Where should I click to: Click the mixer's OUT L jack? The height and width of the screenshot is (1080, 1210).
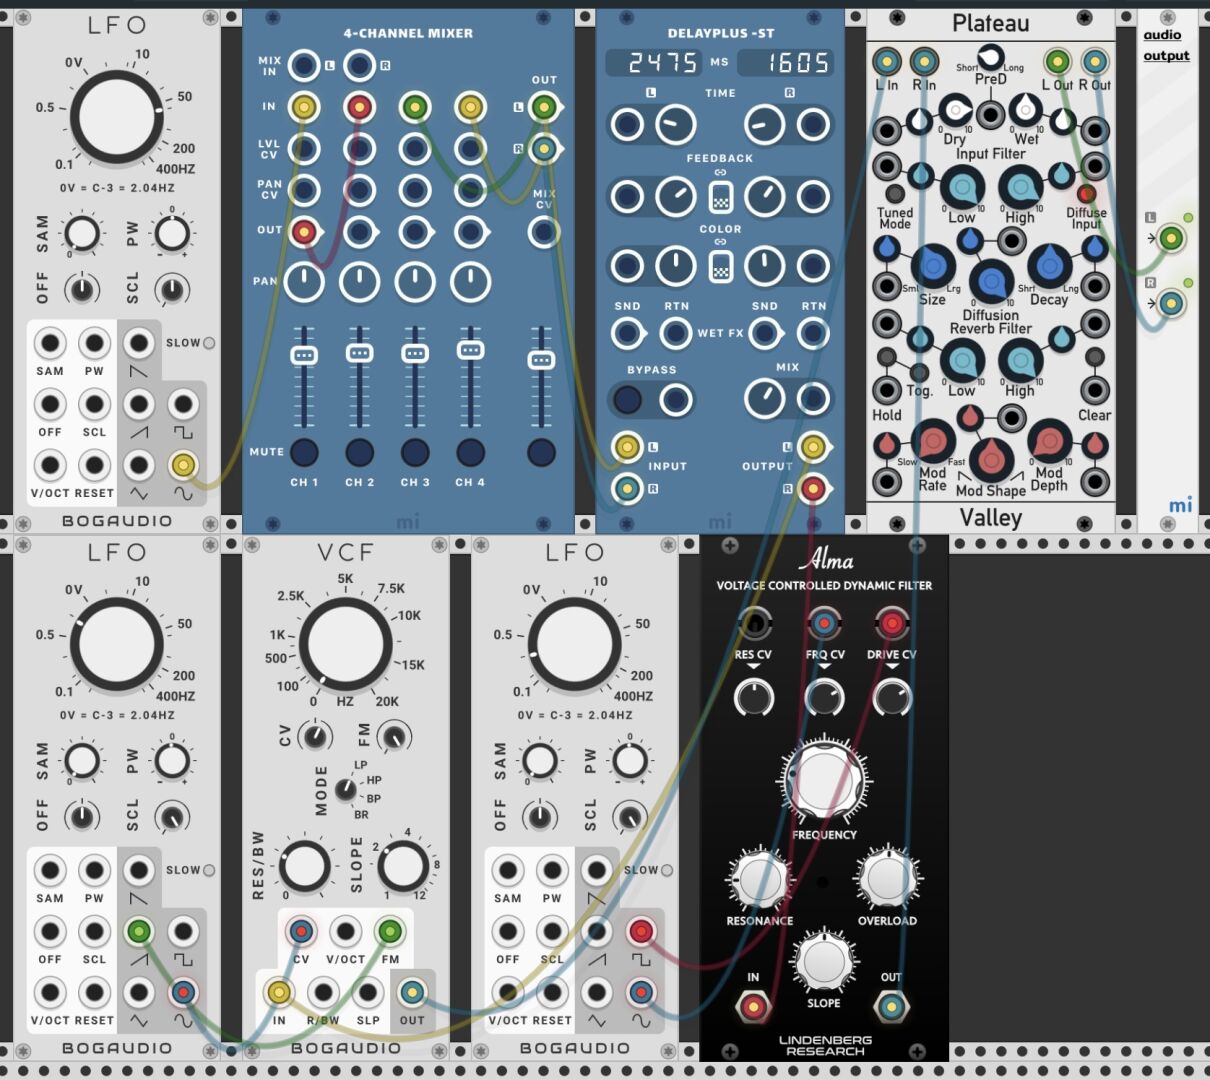[x=543, y=106]
